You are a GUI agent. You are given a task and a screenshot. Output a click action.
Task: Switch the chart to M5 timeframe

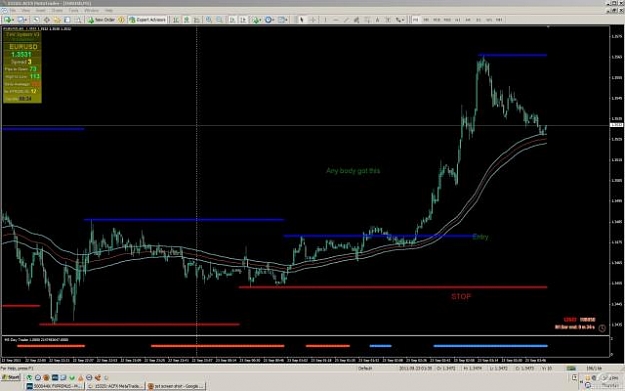point(426,20)
